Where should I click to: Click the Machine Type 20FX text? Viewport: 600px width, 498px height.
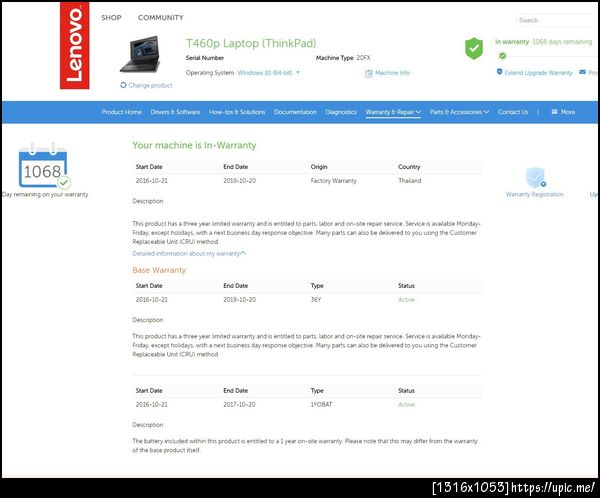tap(343, 58)
